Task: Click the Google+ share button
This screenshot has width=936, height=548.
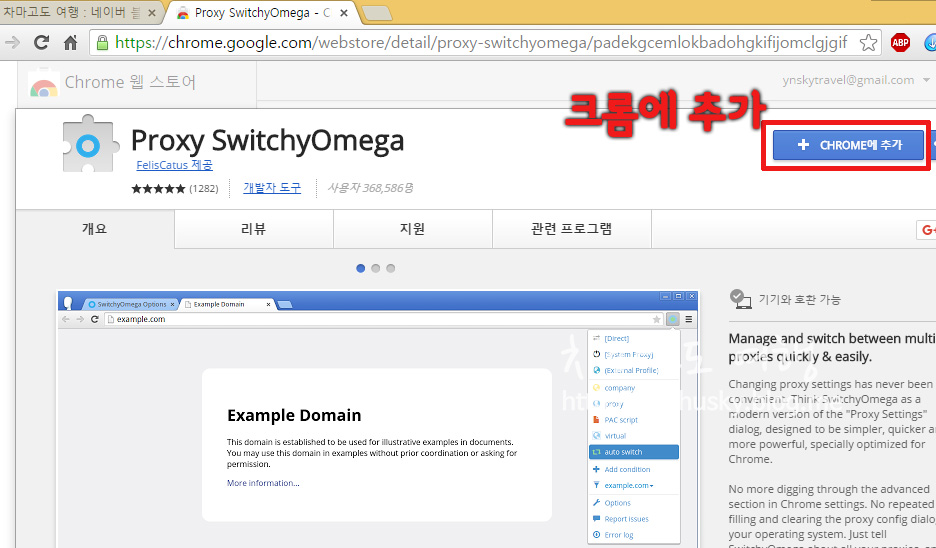Action: click(926, 230)
